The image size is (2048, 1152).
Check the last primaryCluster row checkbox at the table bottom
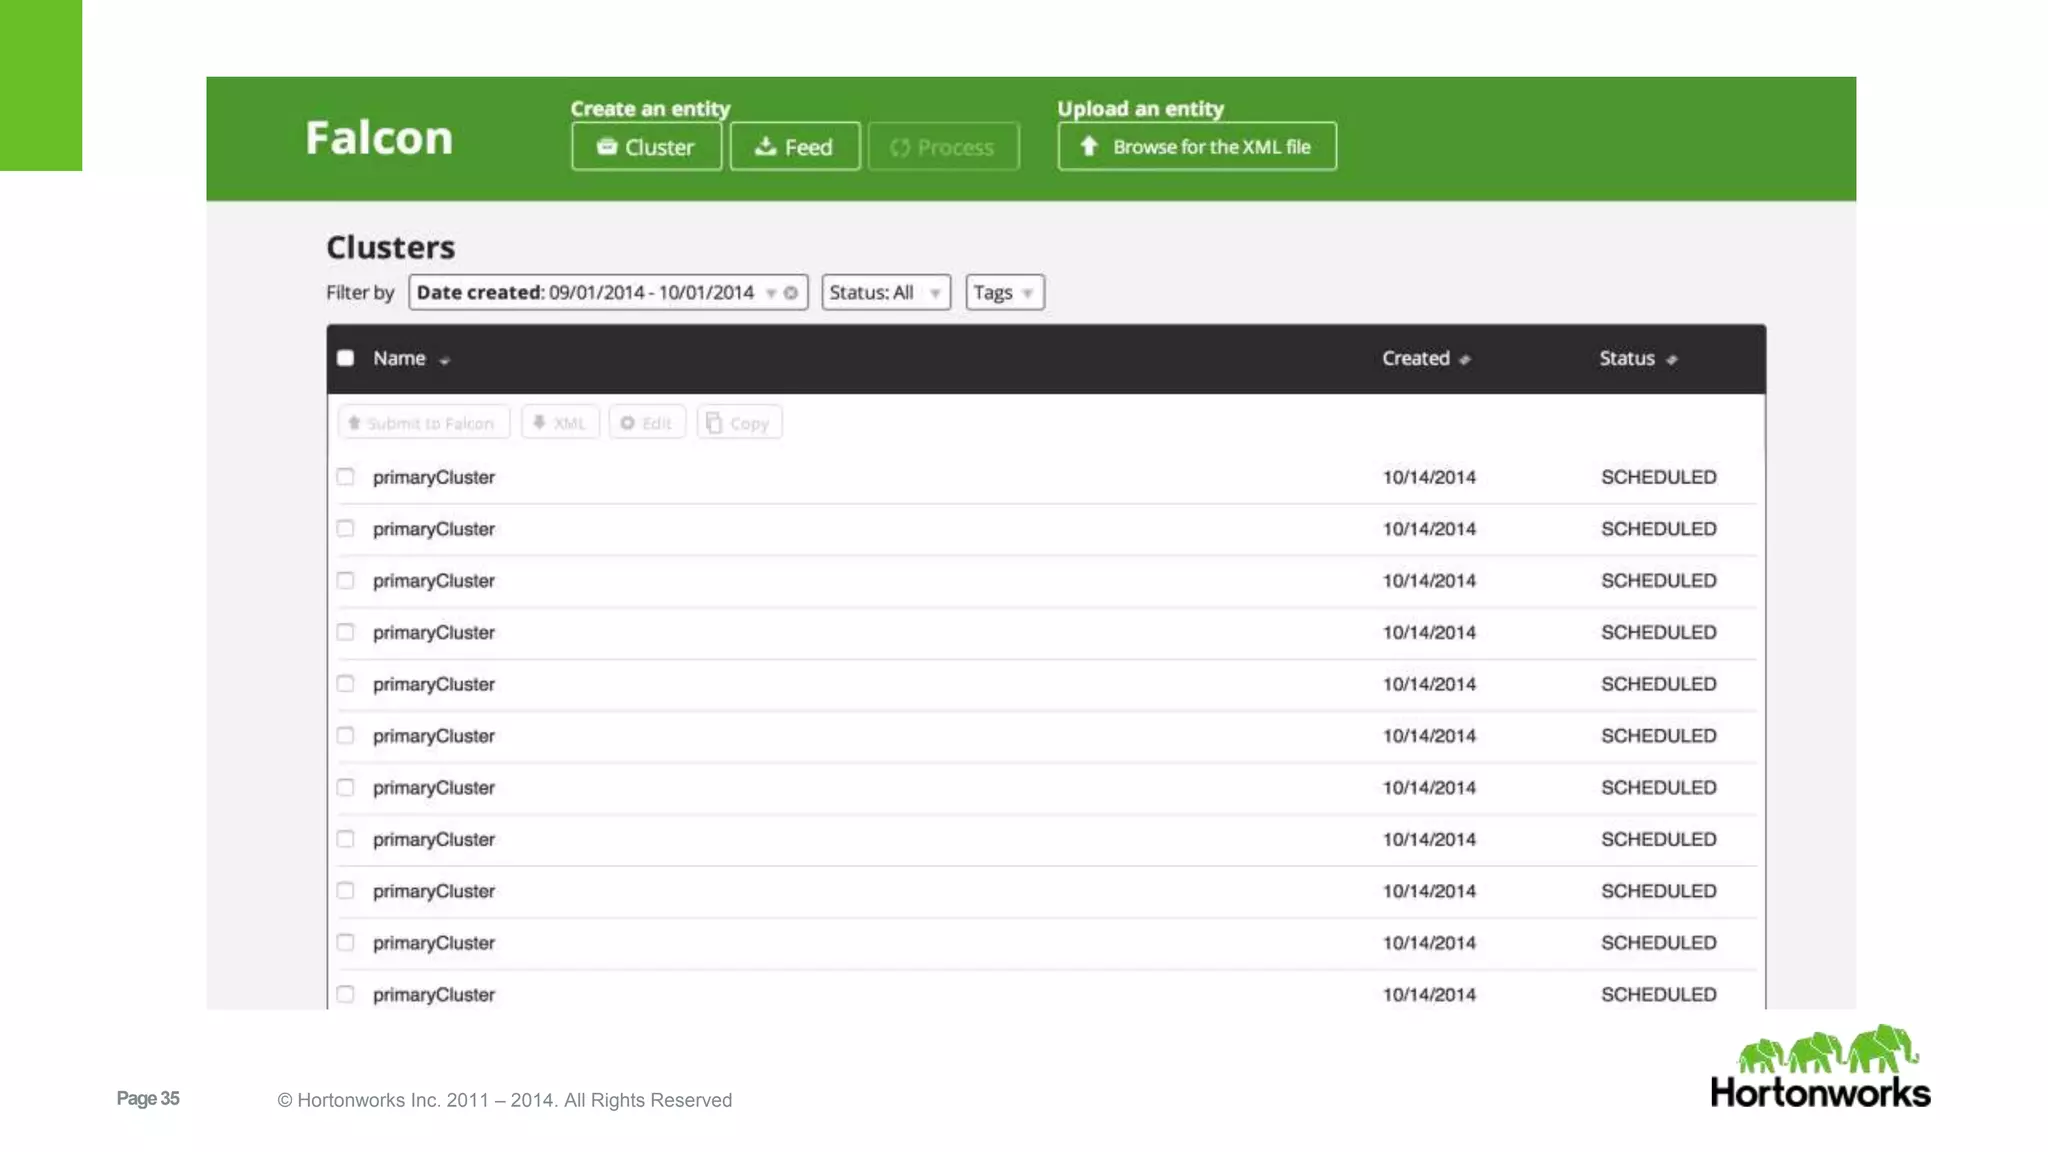346,994
